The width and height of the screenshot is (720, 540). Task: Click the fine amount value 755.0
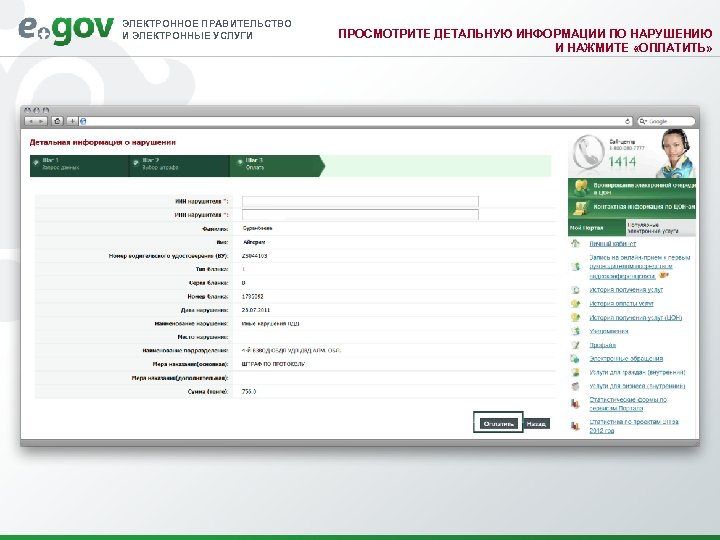click(x=249, y=392)
